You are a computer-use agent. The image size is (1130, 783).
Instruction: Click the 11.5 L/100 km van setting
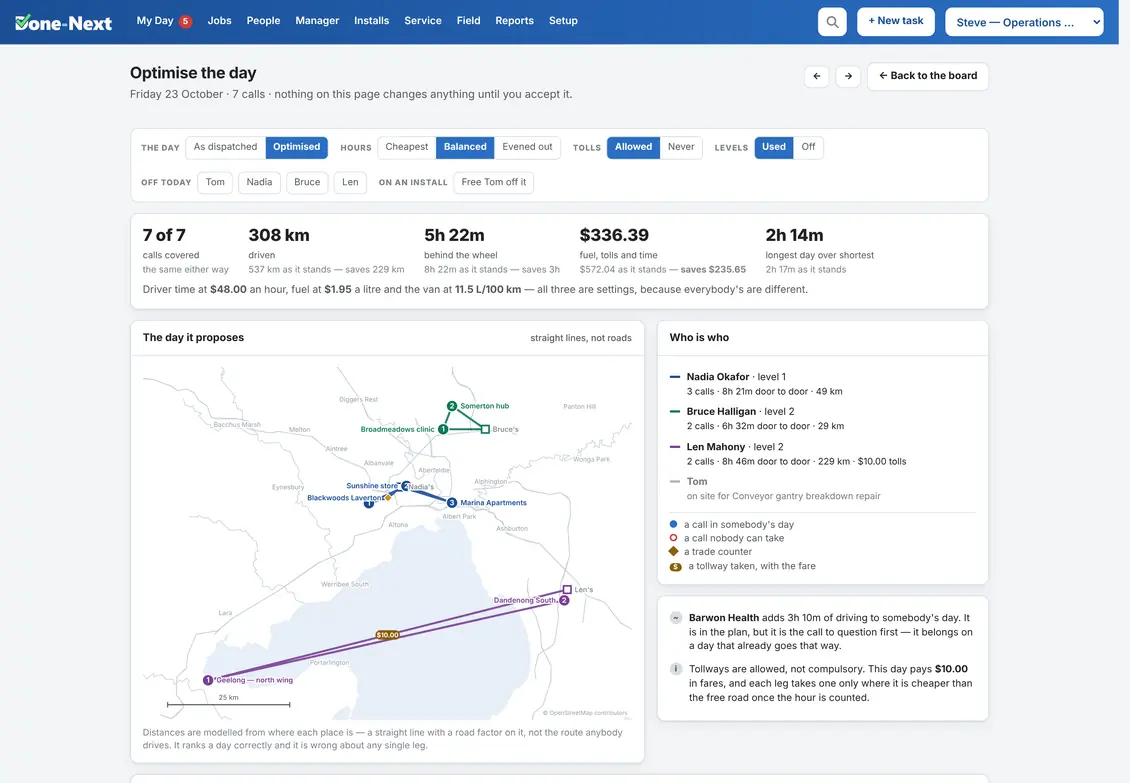coord(488,290)
